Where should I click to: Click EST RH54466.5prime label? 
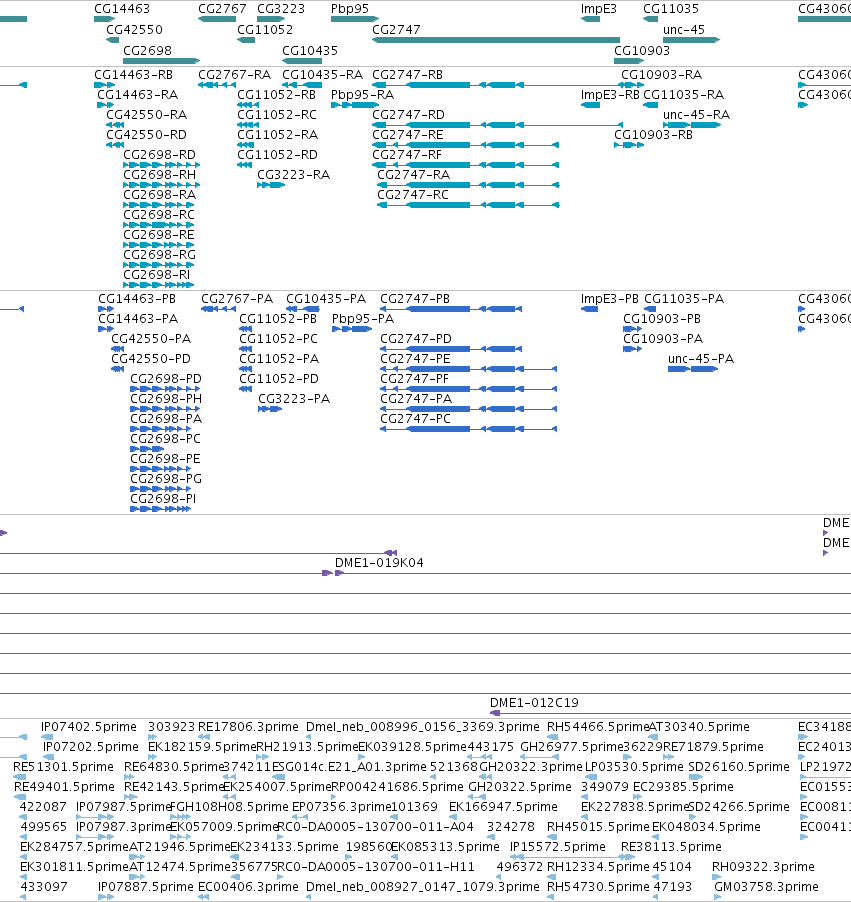click(597, 727)
